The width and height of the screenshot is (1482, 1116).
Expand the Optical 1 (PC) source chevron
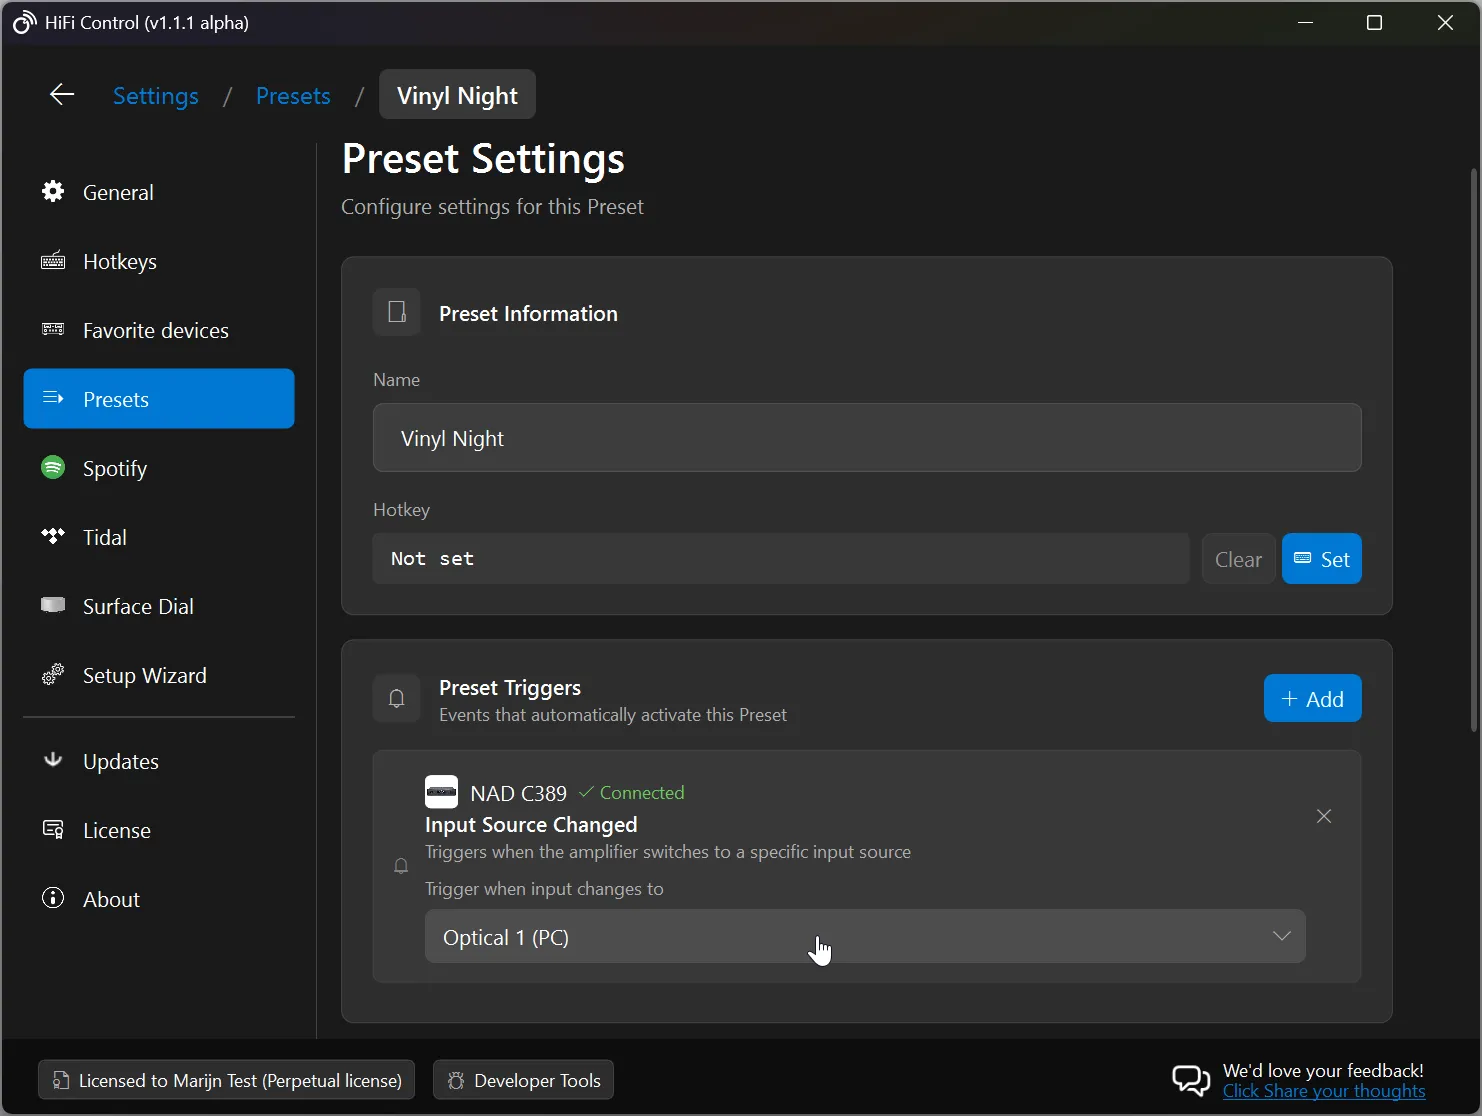coord(1281,936)
